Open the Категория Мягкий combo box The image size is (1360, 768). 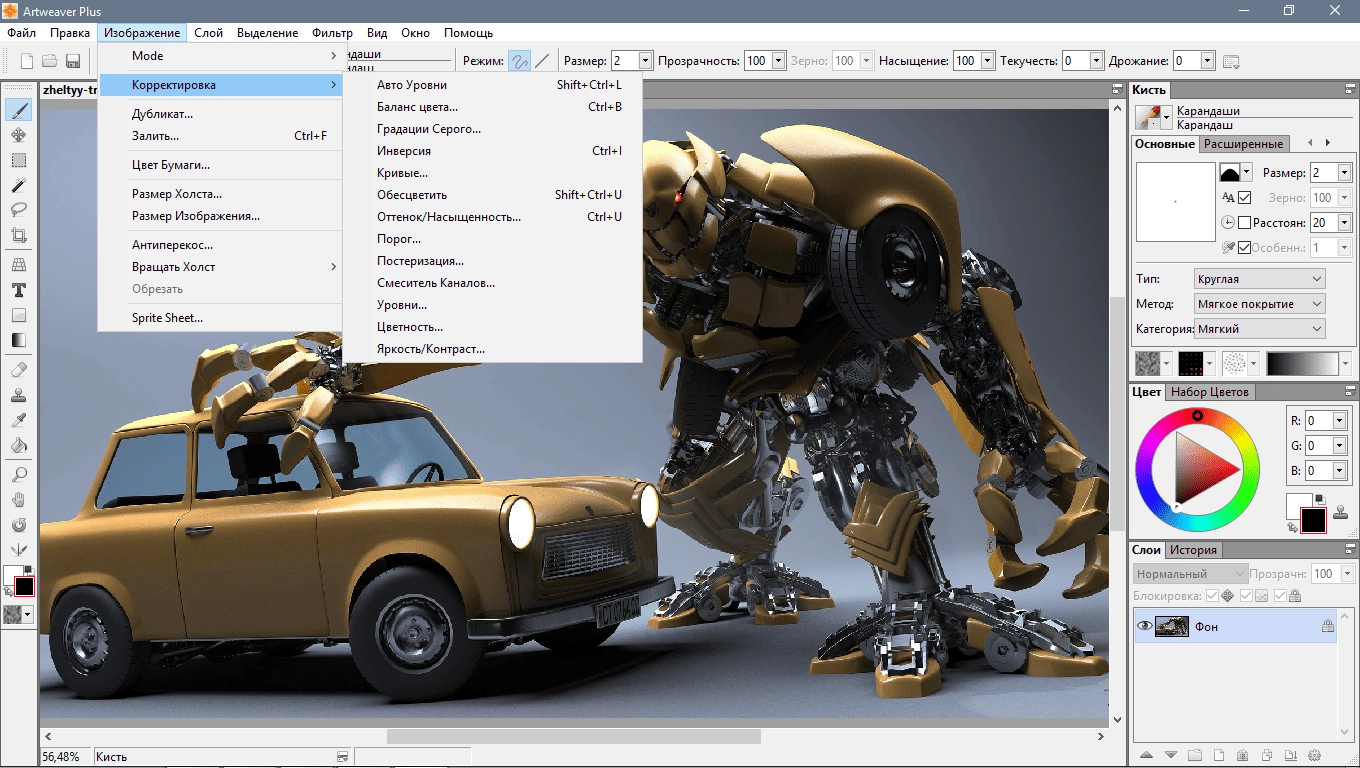(x=1260, y=328)
